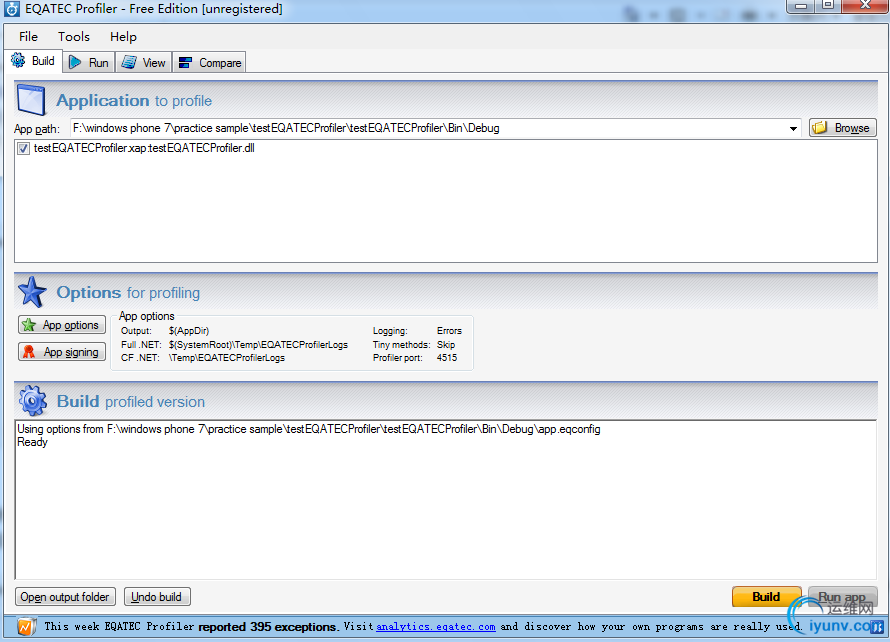Open App options

point(62,325)
